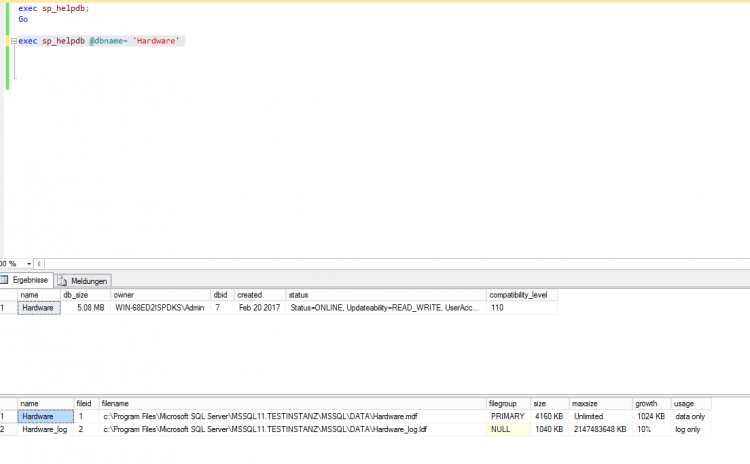
Task: Open the Meldungen tab
Action: pyautogui.click(x=88, y=281)
